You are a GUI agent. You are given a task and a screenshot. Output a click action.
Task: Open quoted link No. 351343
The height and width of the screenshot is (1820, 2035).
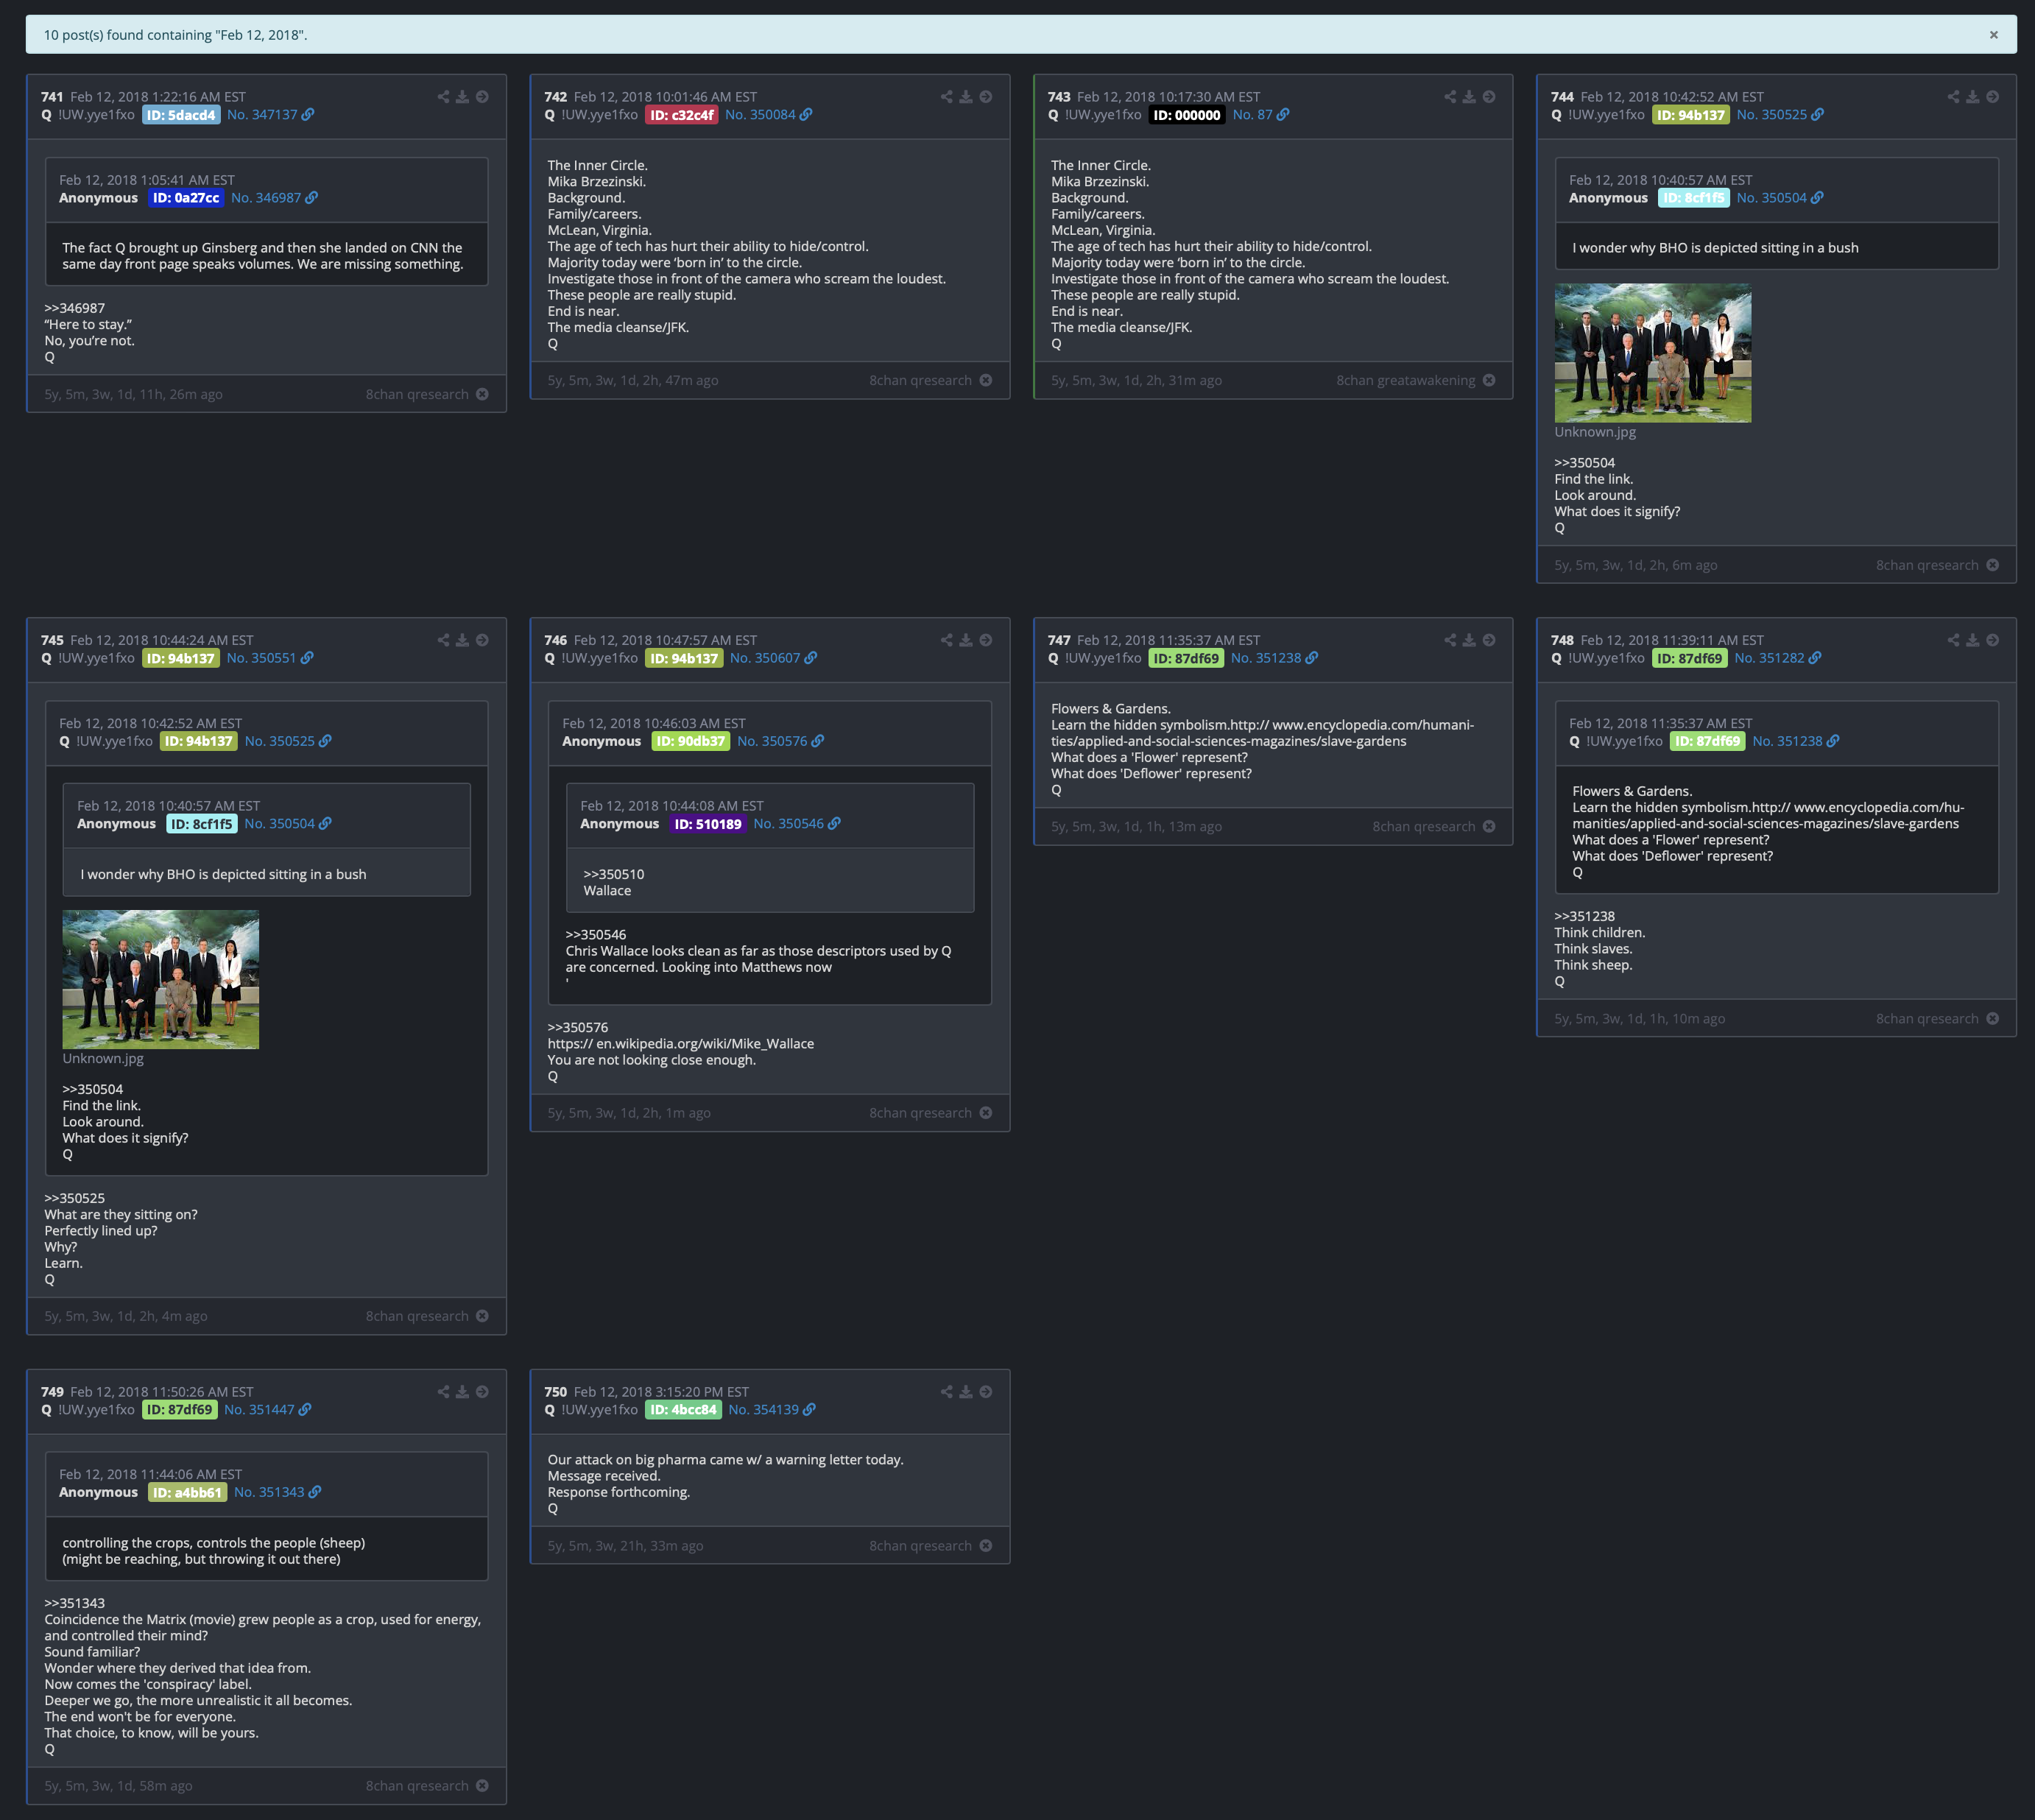coord(277,1492)
